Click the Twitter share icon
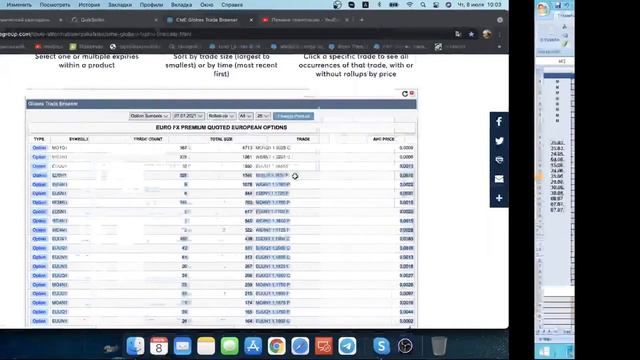This screenshot has width=640, height=360. point(499,141)
